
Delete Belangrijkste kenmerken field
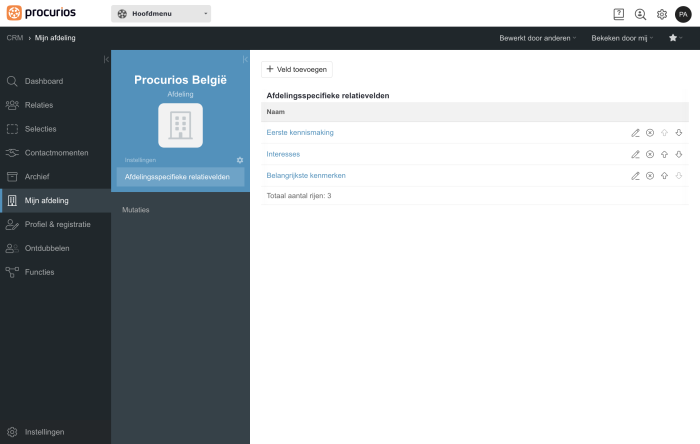pyautogui.click(x=650, y=175)
